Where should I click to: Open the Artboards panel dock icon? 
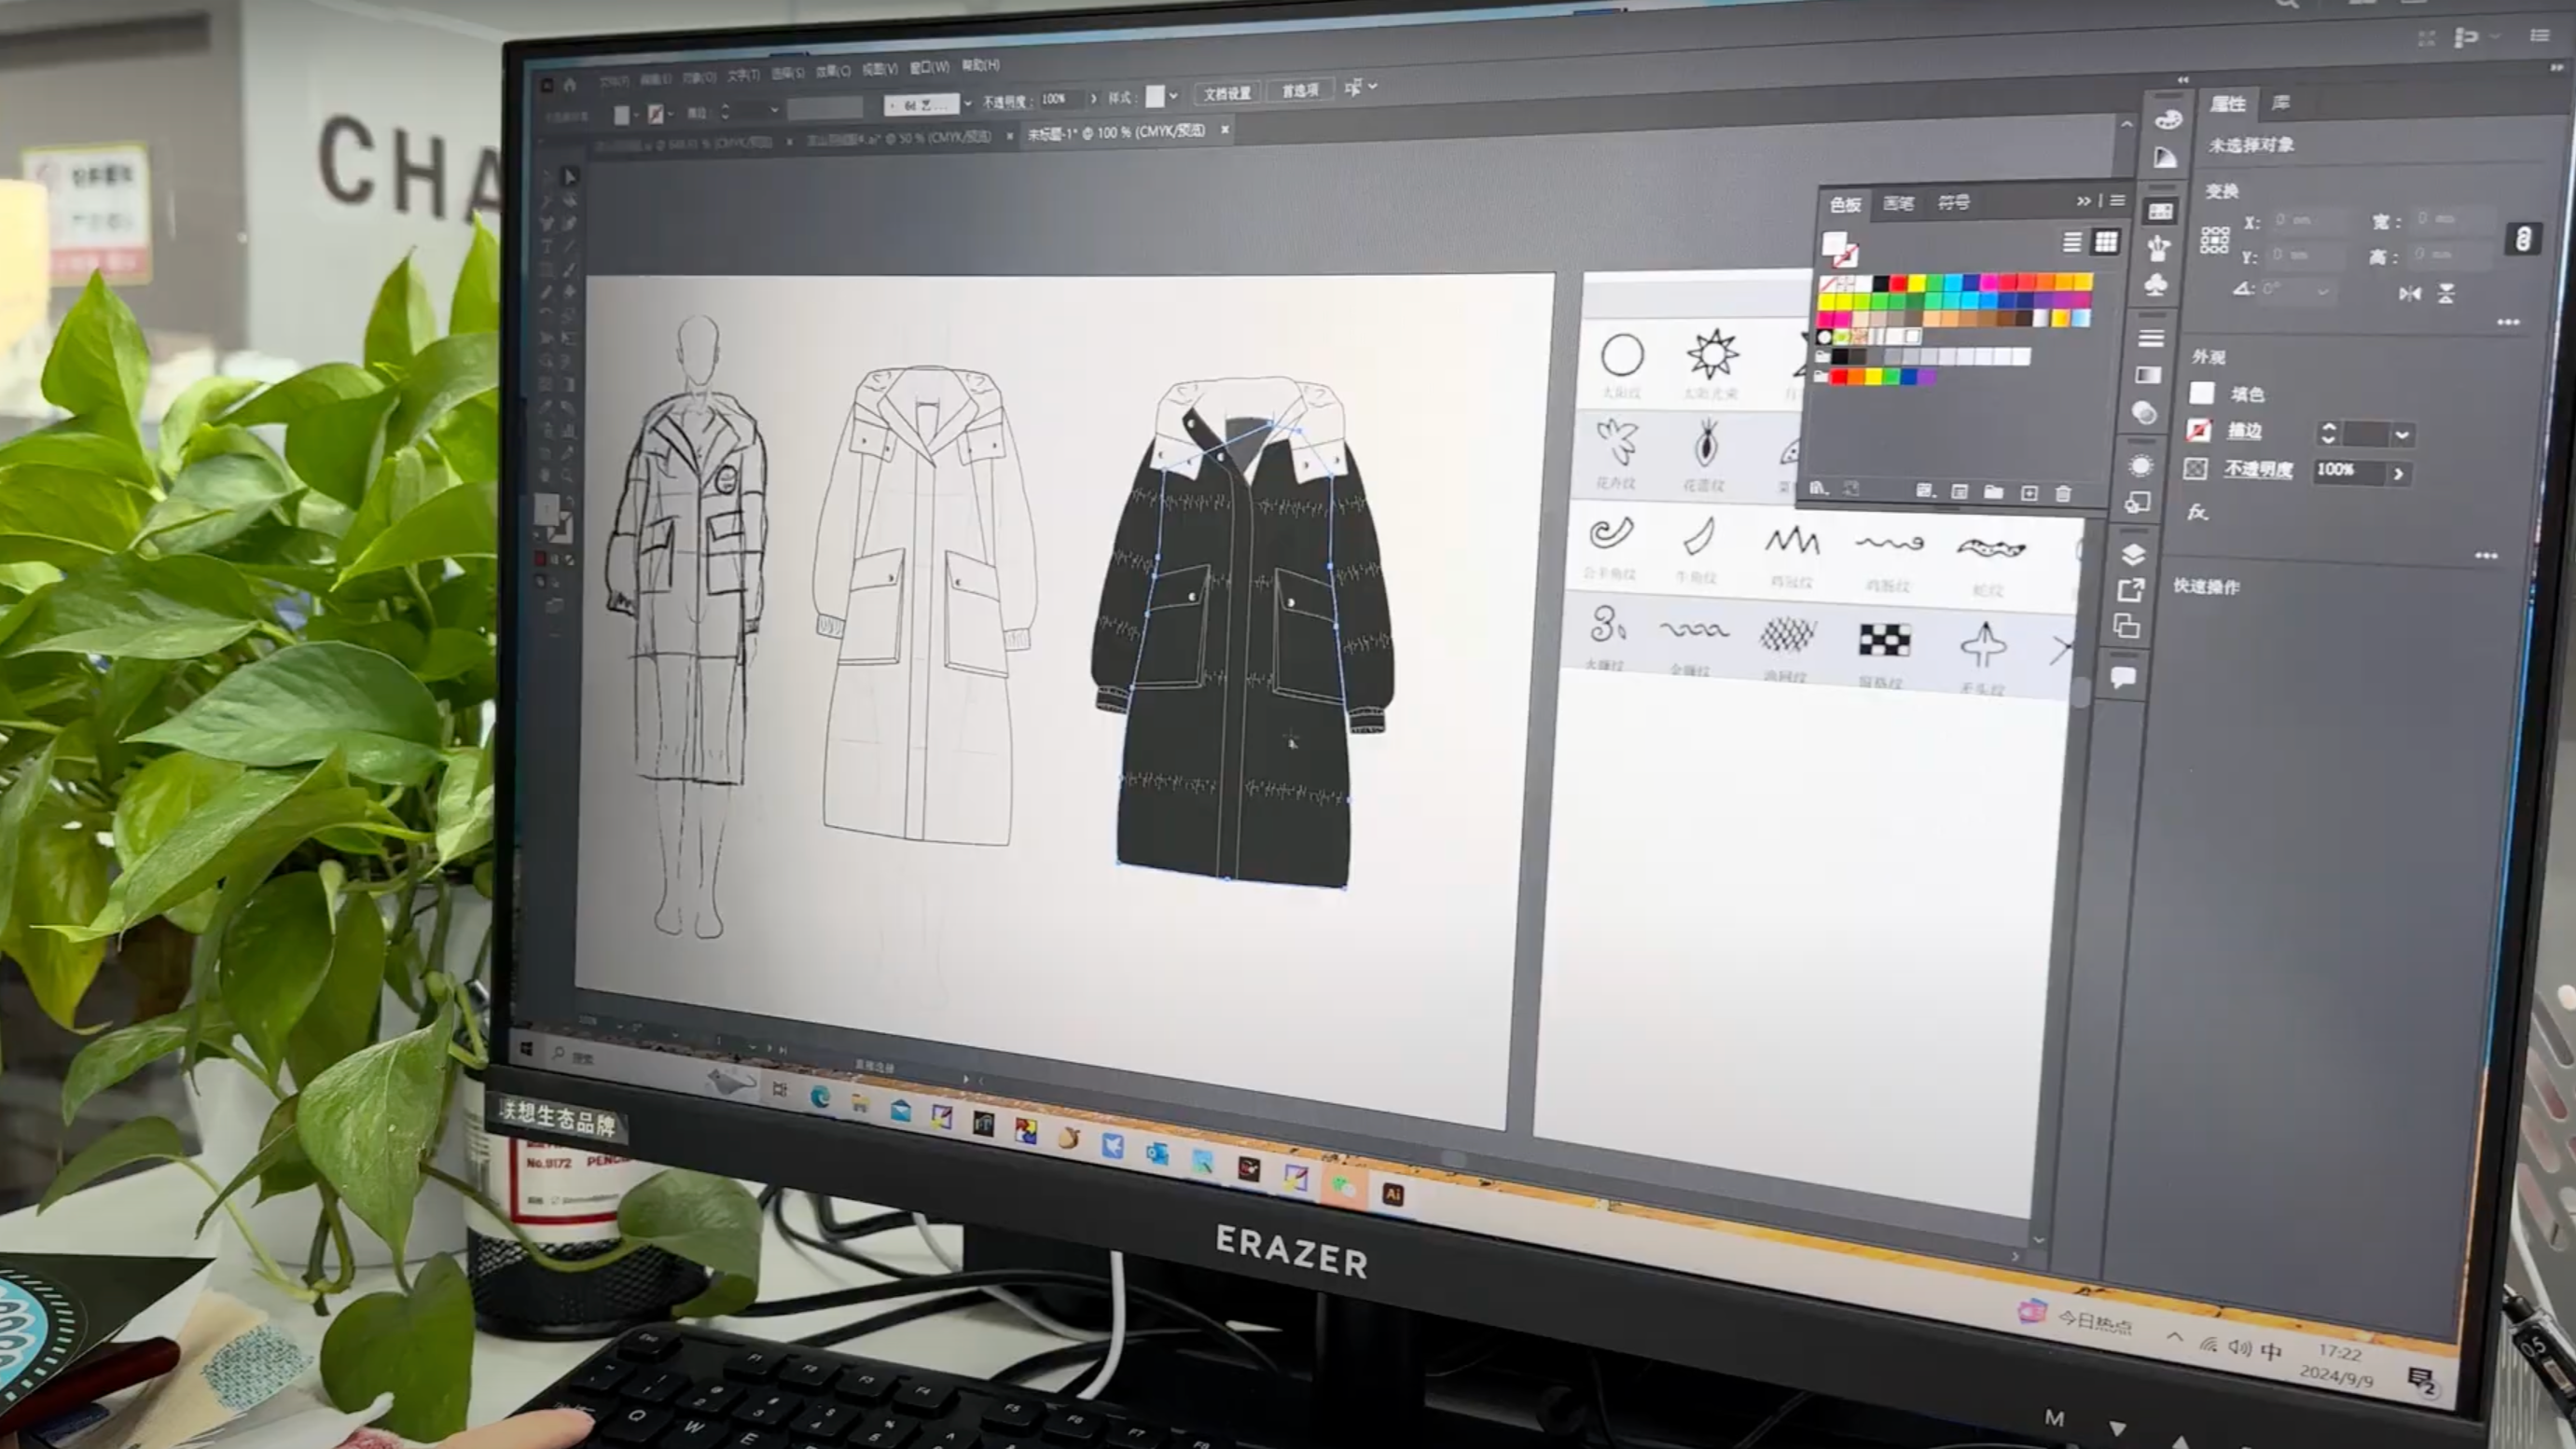2127,627
